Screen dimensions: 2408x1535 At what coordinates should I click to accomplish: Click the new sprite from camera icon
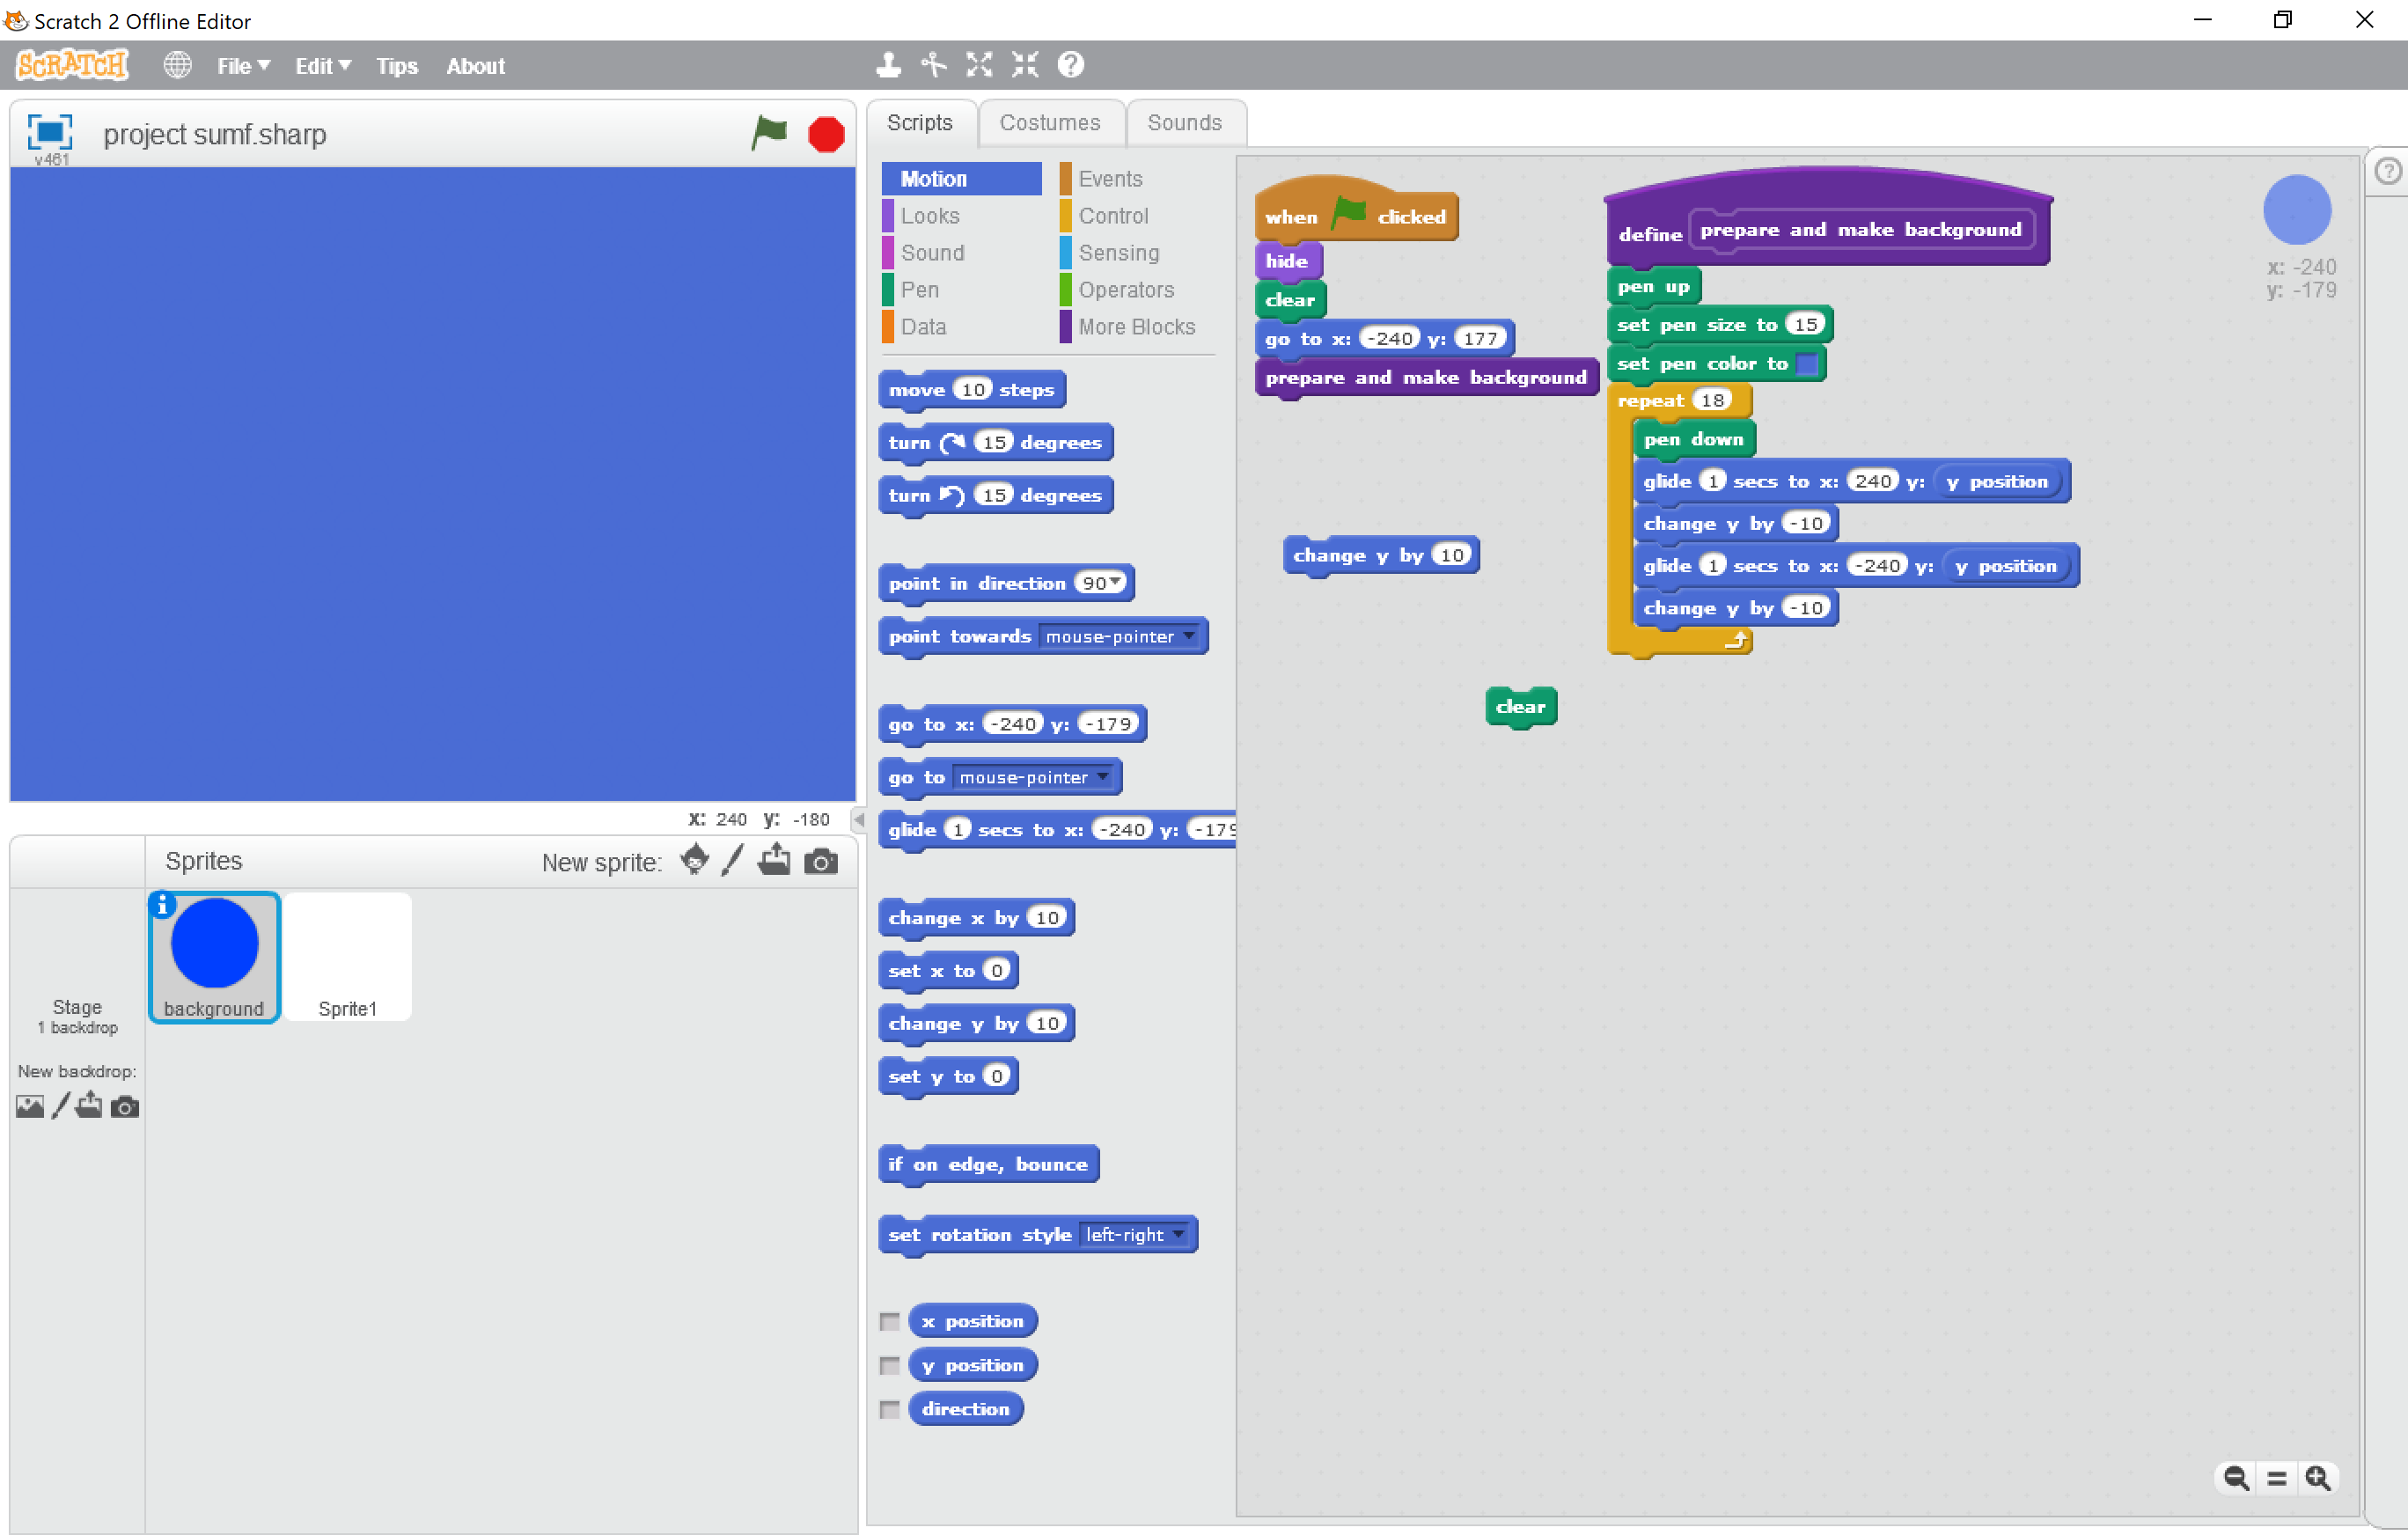click(x=821, y=860)
